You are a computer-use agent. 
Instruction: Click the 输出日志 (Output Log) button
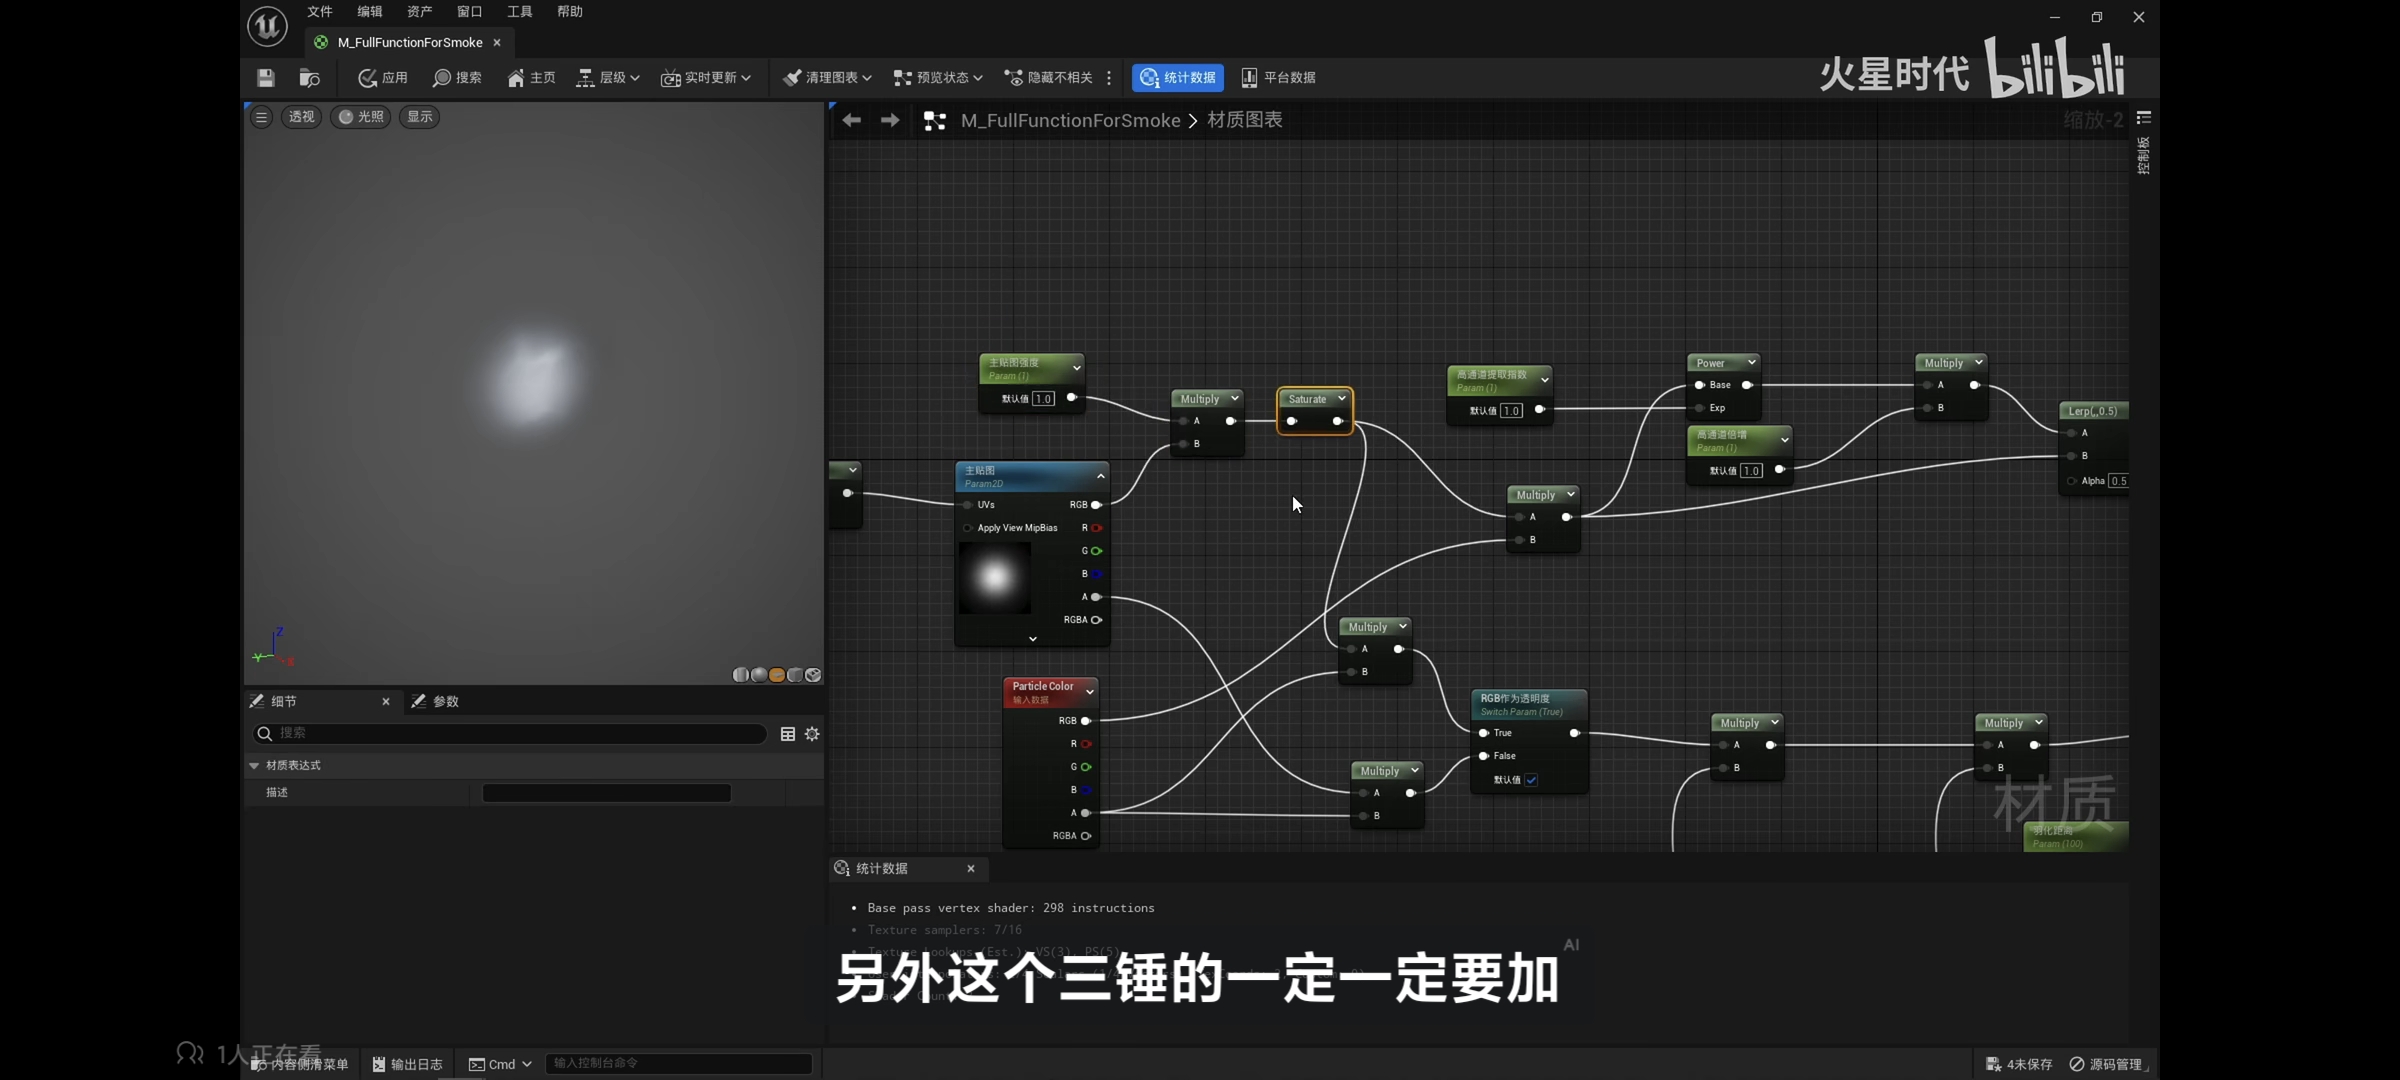pos(407,1064)
